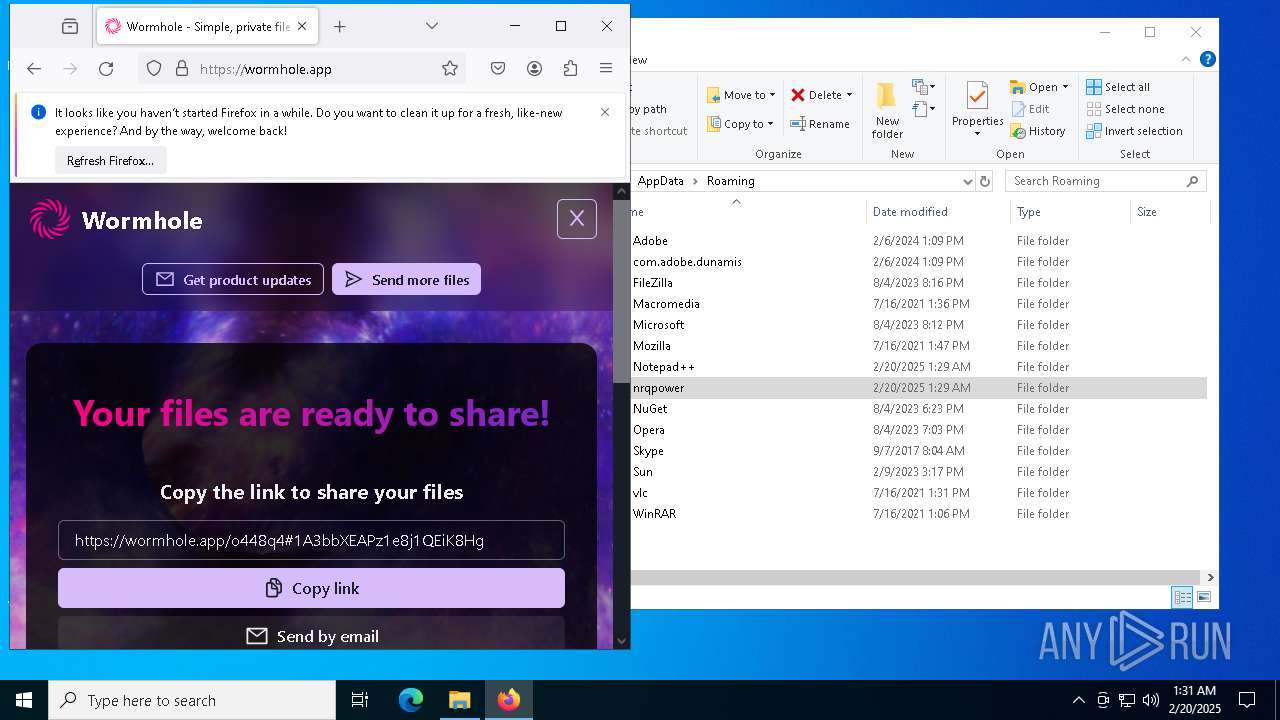Go back in Firefox
1280x720 pixels.
click(34, 68)
